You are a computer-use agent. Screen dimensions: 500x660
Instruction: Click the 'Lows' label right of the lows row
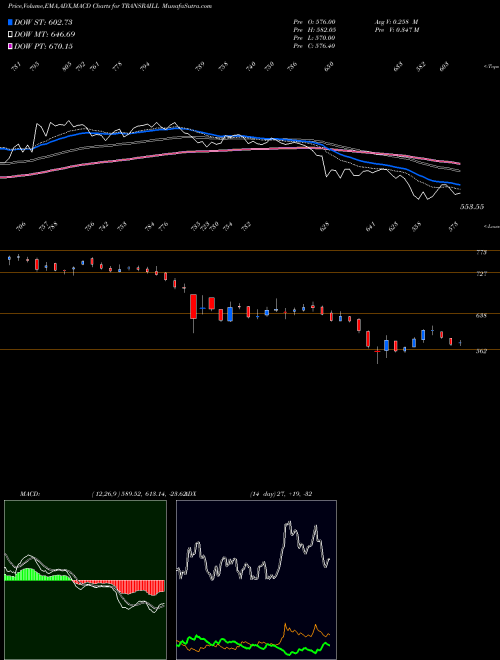(x=492, y=226)
